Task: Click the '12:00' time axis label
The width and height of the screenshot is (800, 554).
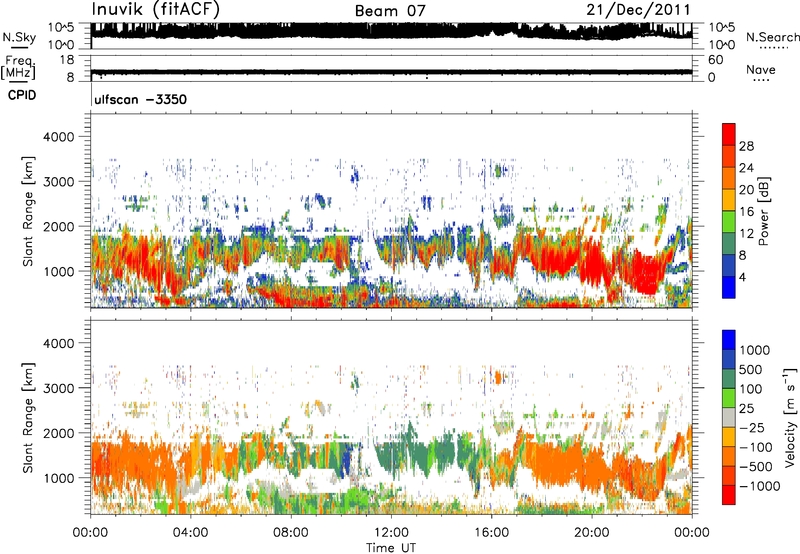Action: [x=391, y=533]
